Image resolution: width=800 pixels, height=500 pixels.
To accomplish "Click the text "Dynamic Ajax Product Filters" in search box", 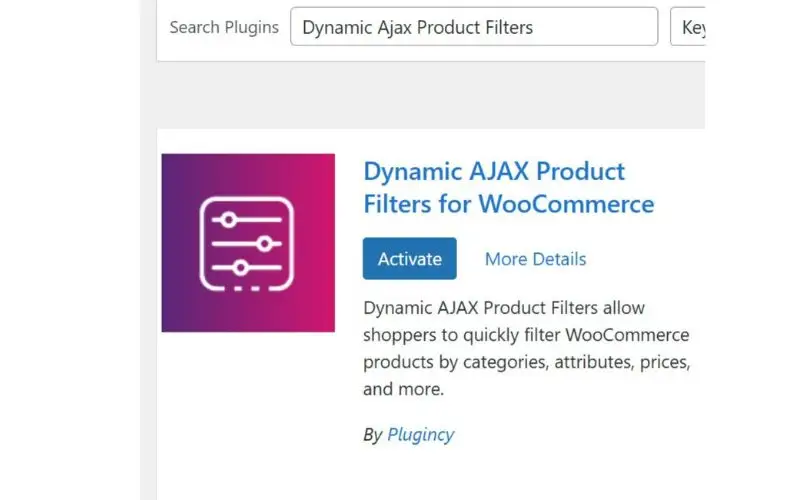I will pos(417,27).
